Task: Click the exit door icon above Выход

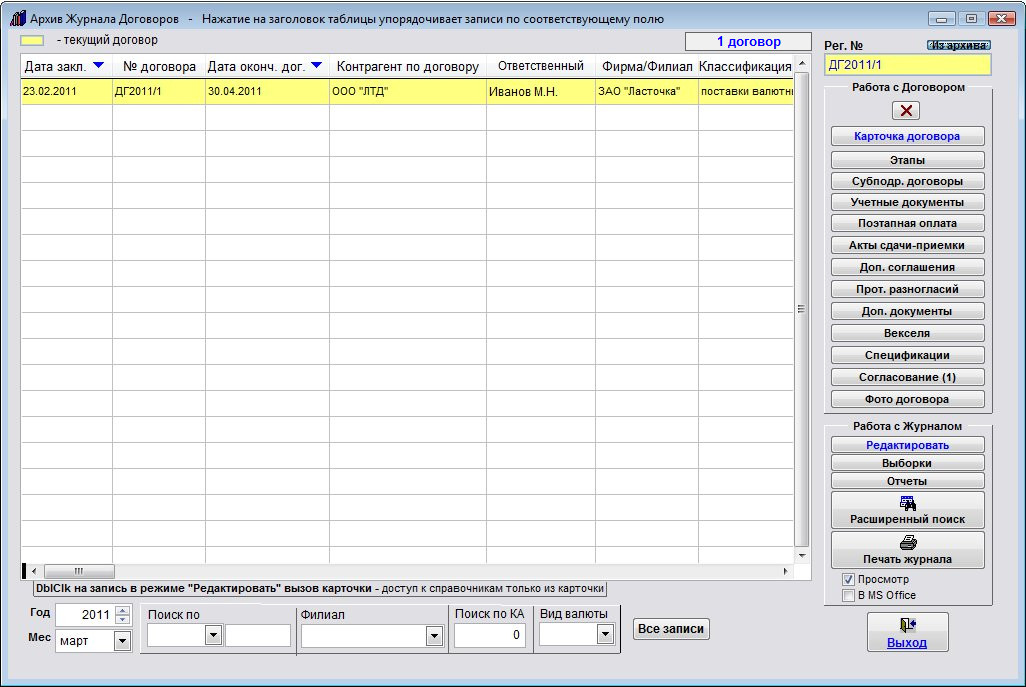Action: [908, 625]
